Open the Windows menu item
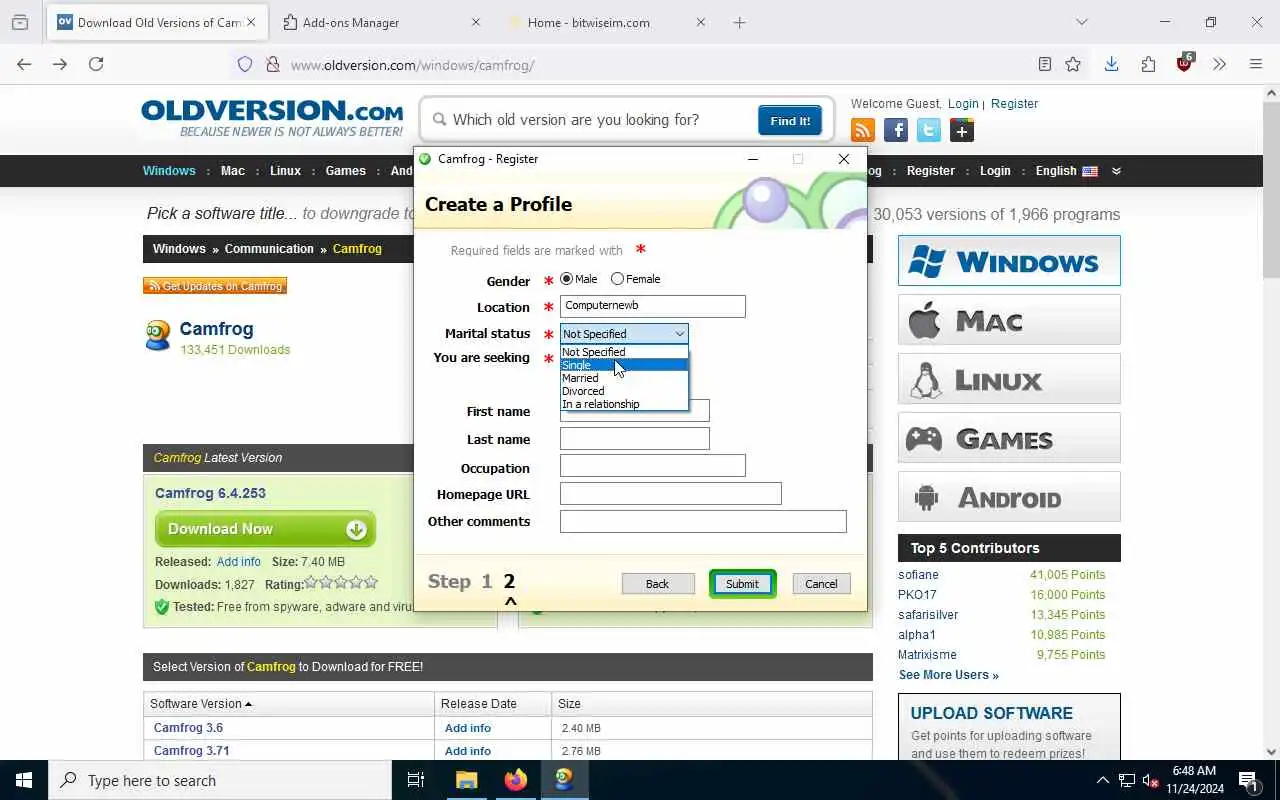1280x800 pixels. point(169,170)
